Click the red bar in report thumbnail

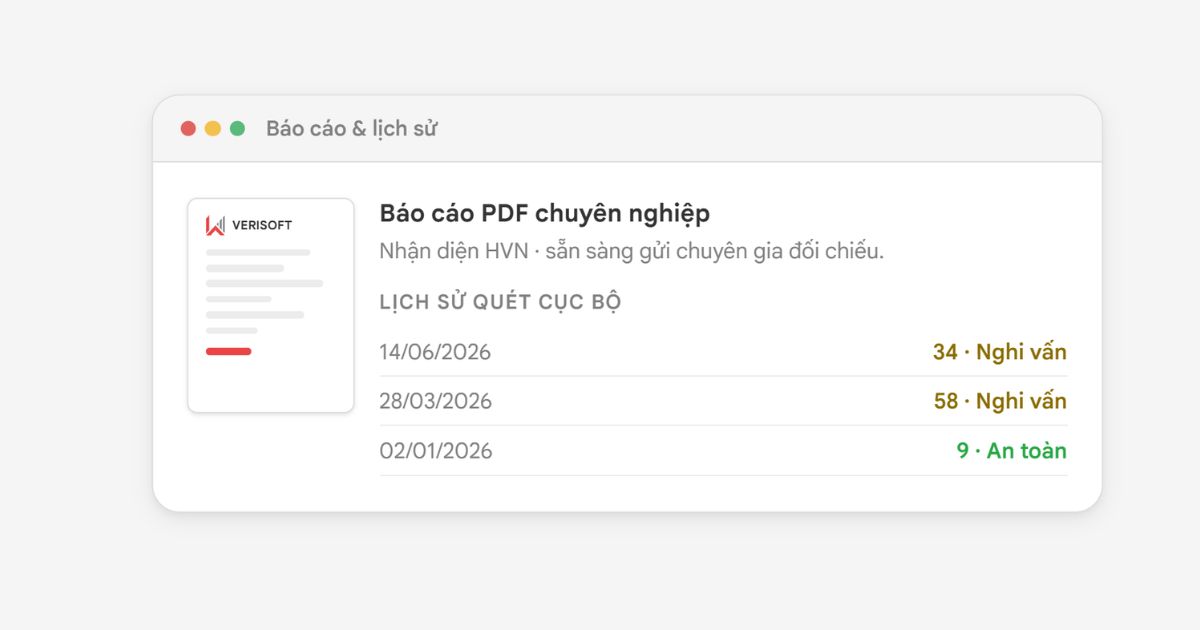point(229,351)
